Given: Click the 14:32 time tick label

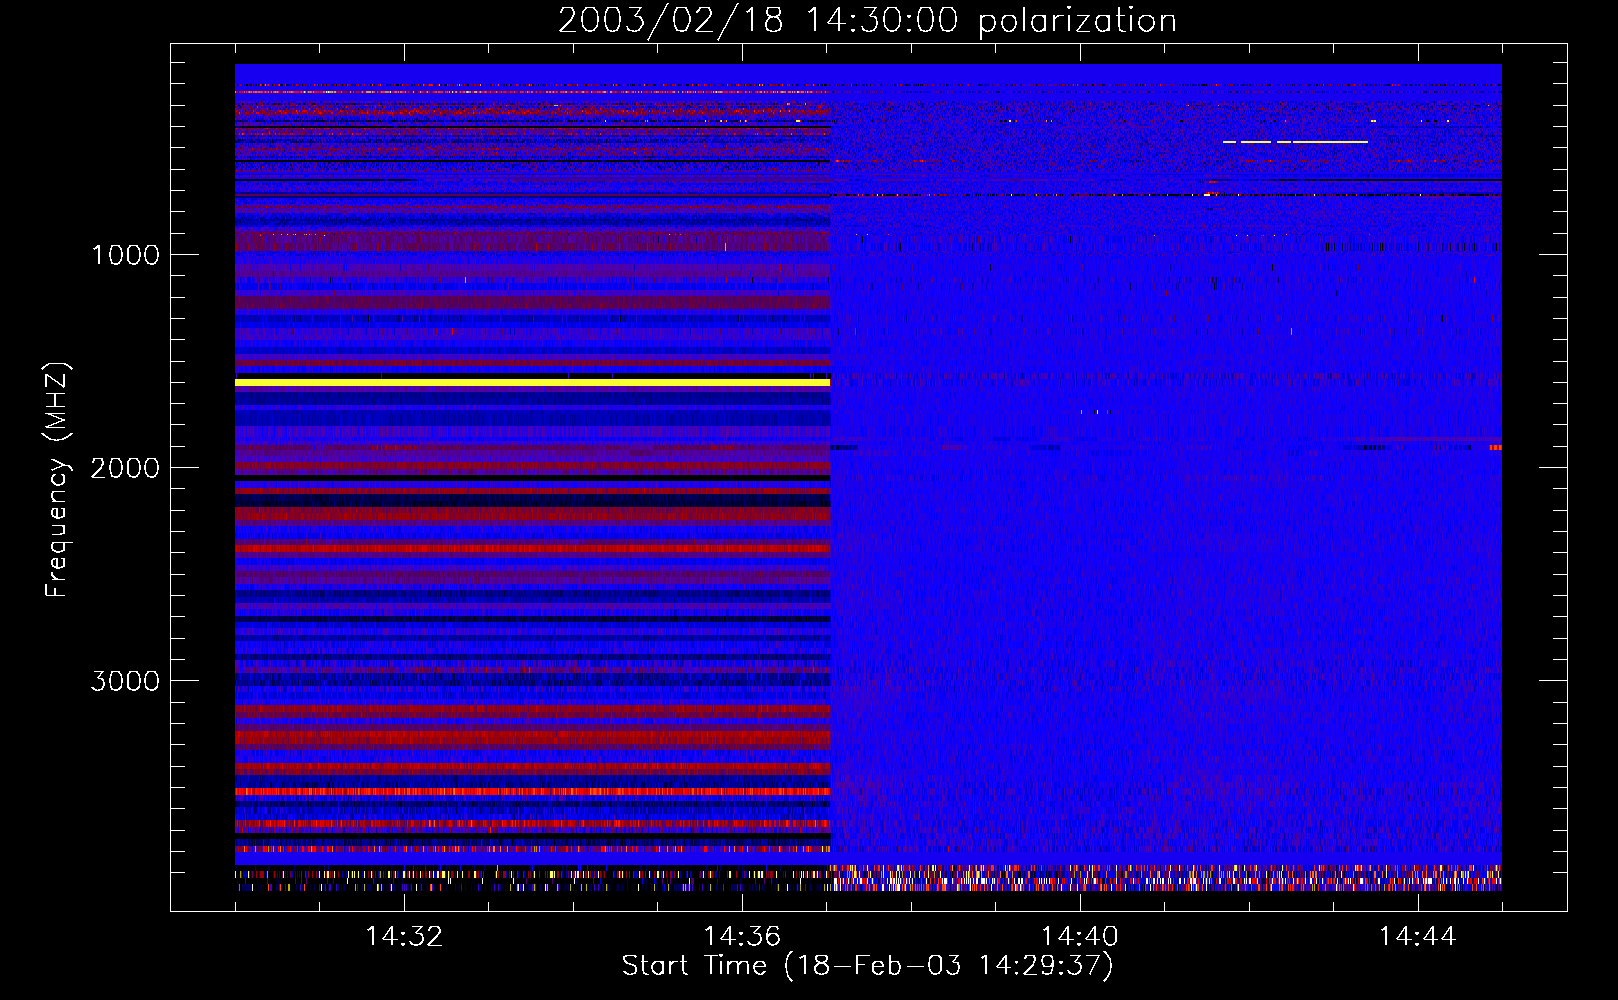Looking at the screenshot, I should pos(404,937).
